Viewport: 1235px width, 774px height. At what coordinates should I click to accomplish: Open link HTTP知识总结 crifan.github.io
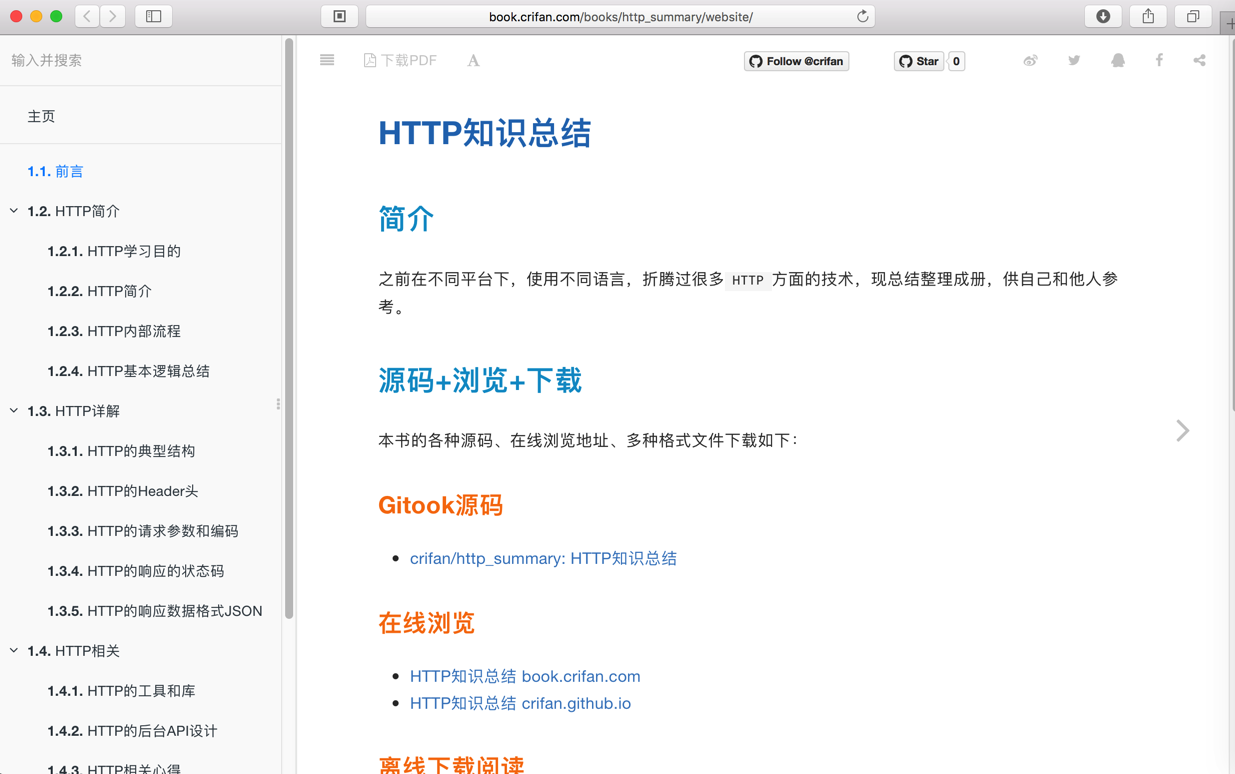click(x=520, y=703)
